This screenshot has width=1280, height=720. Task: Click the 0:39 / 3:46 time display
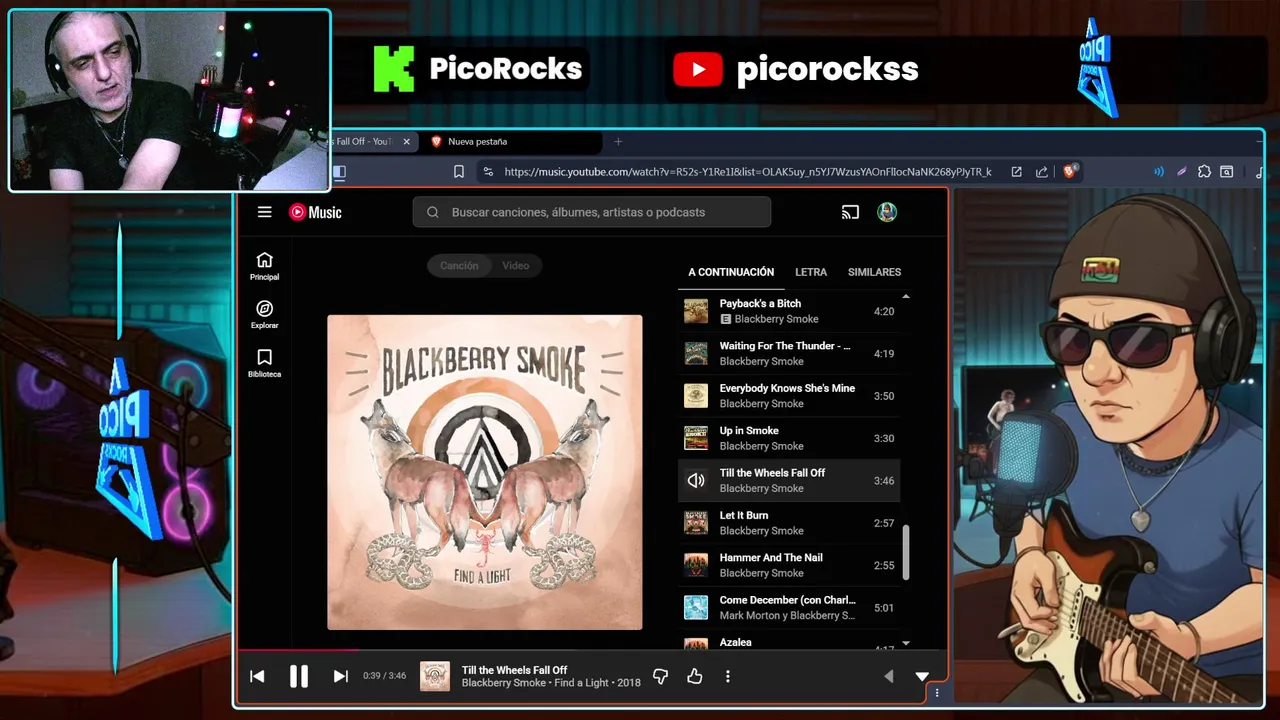pyautogui.click(x=384, y=676)
